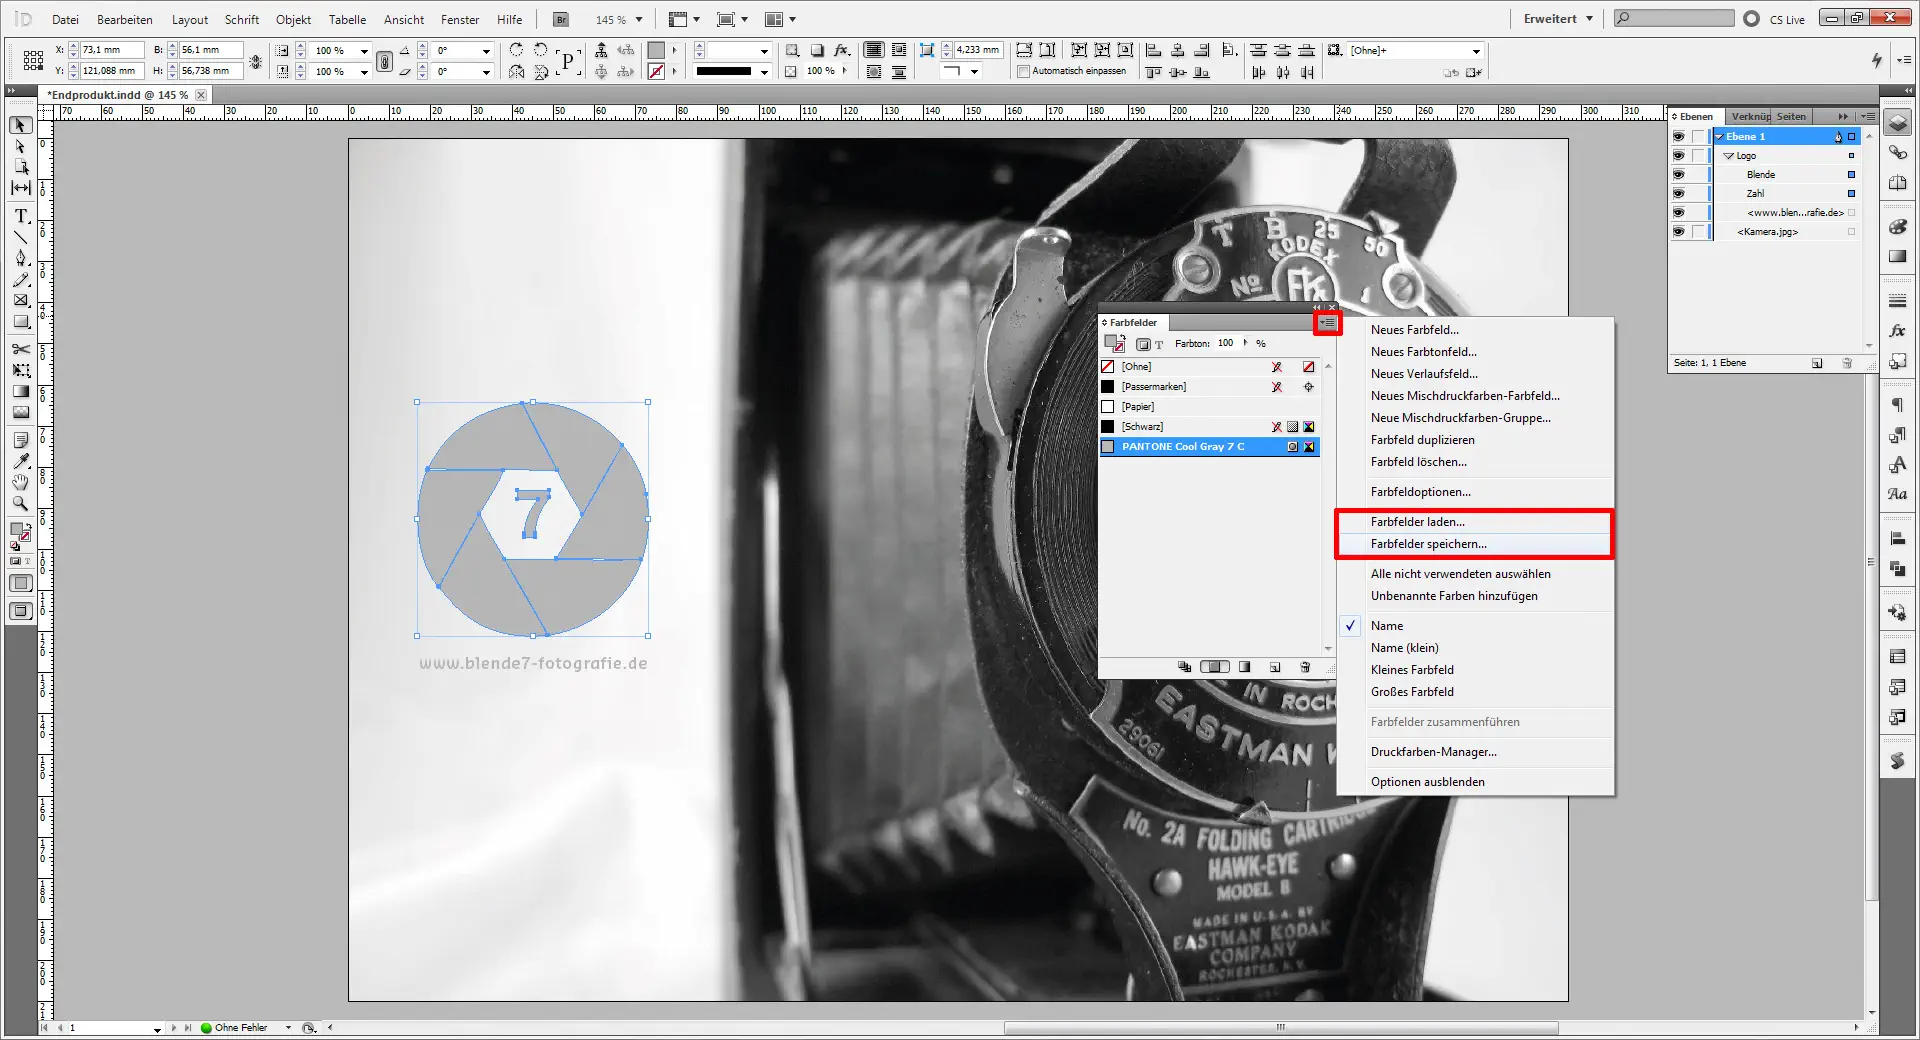Screen dimensions: 1920x1040
Task: Toggle visibility of the Zahl layer
Action: (1678, 193)
